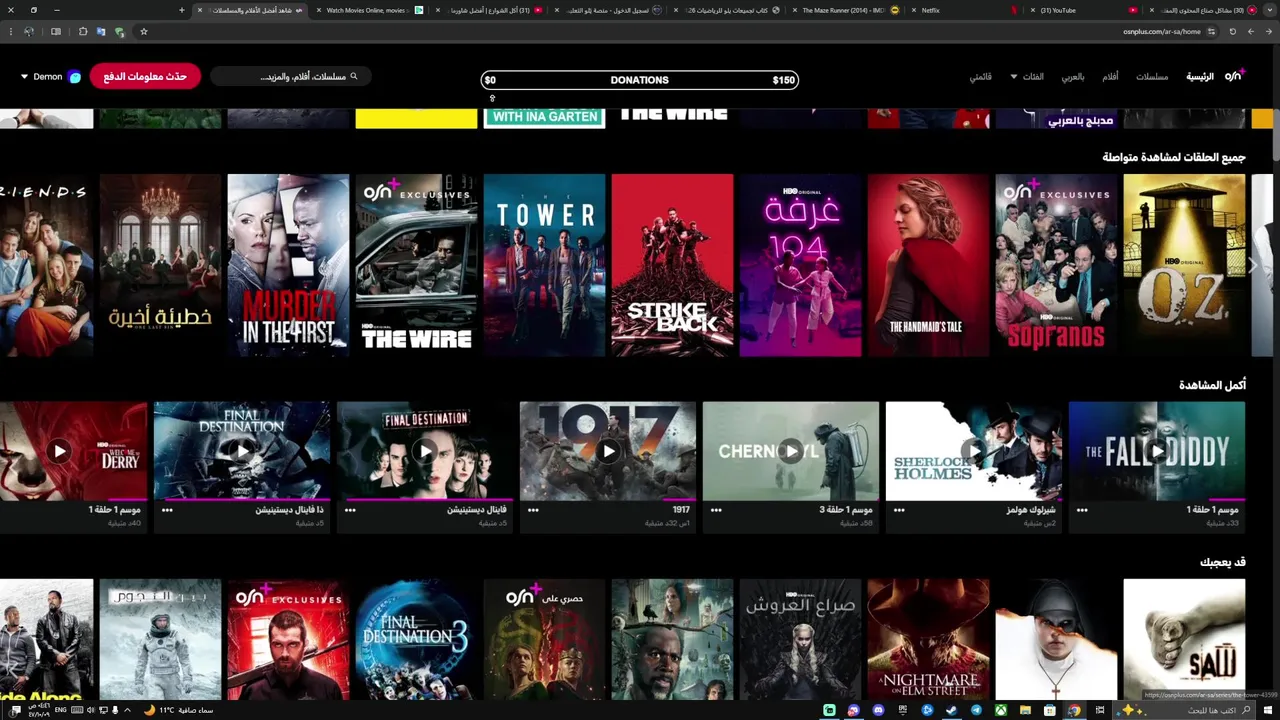The image size is (1280, 720).
Task: Open Final Destination 3 recommended poster
Action: [416, 639]
